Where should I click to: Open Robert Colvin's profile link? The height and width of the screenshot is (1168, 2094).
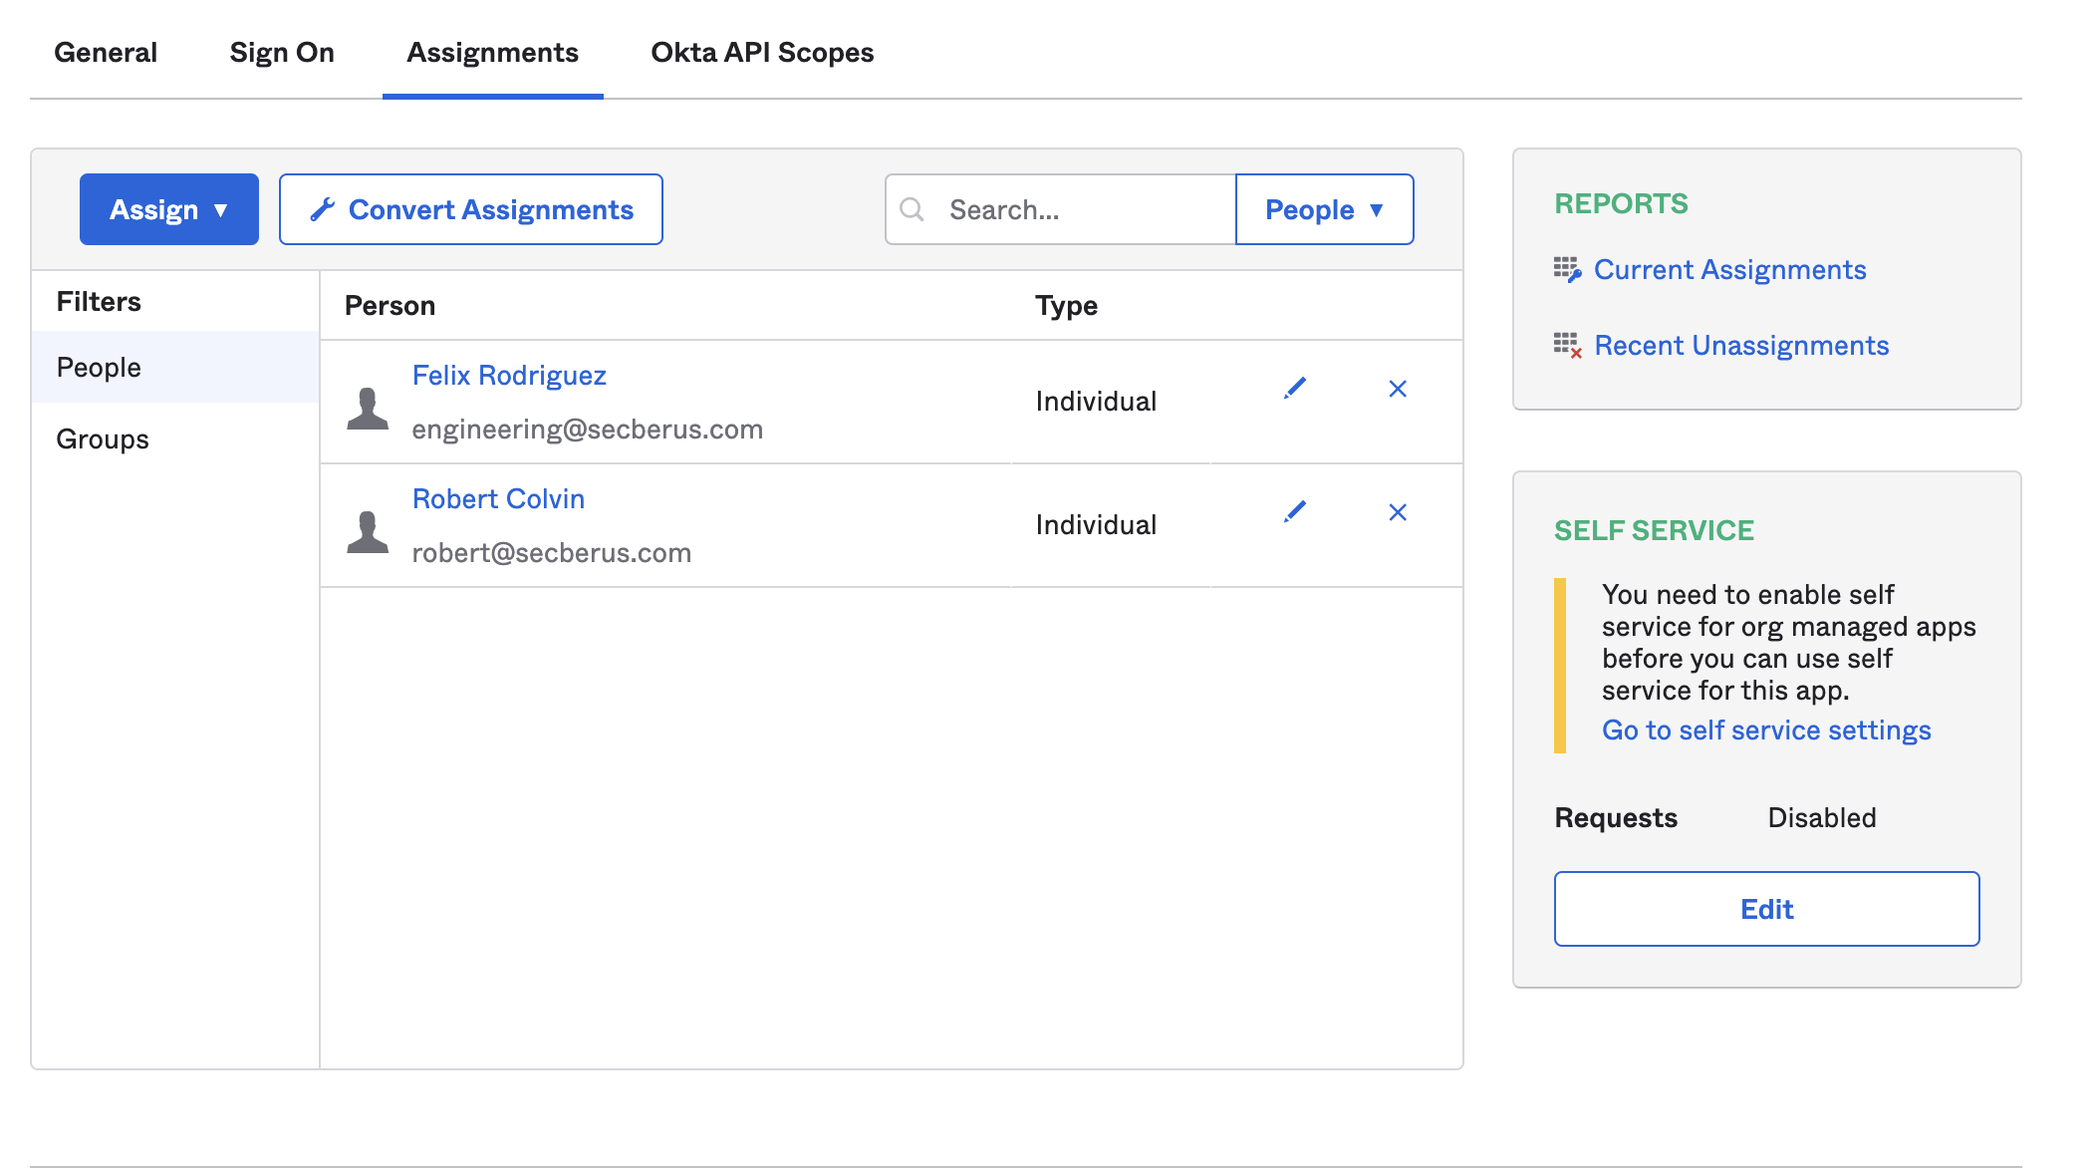tap(498, 498)
